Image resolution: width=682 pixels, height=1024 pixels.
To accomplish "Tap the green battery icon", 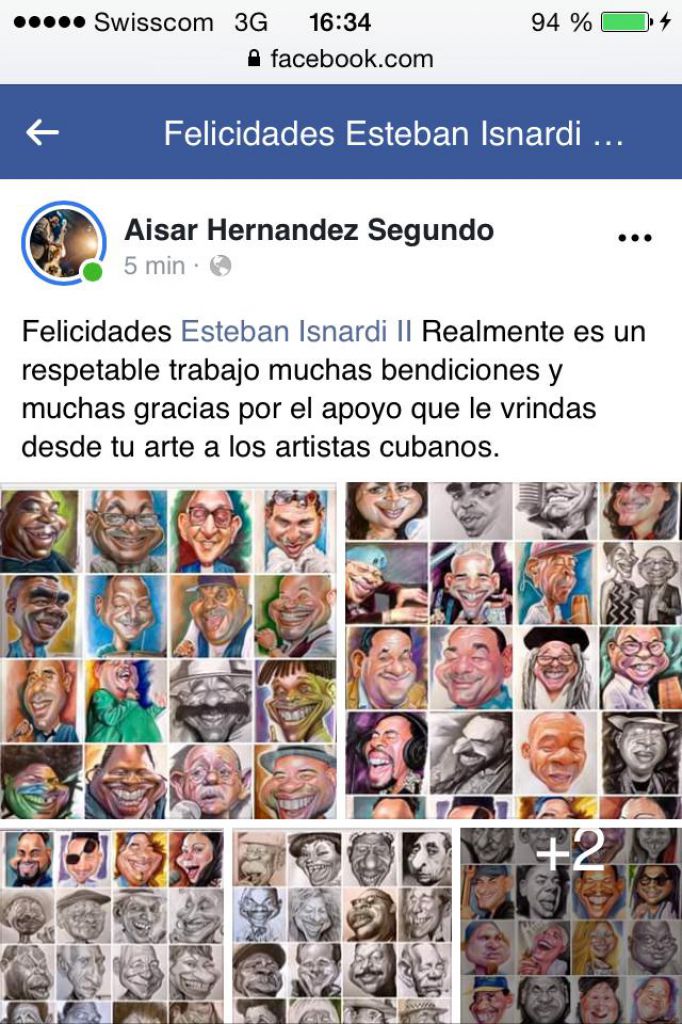I will click(626, 22).
